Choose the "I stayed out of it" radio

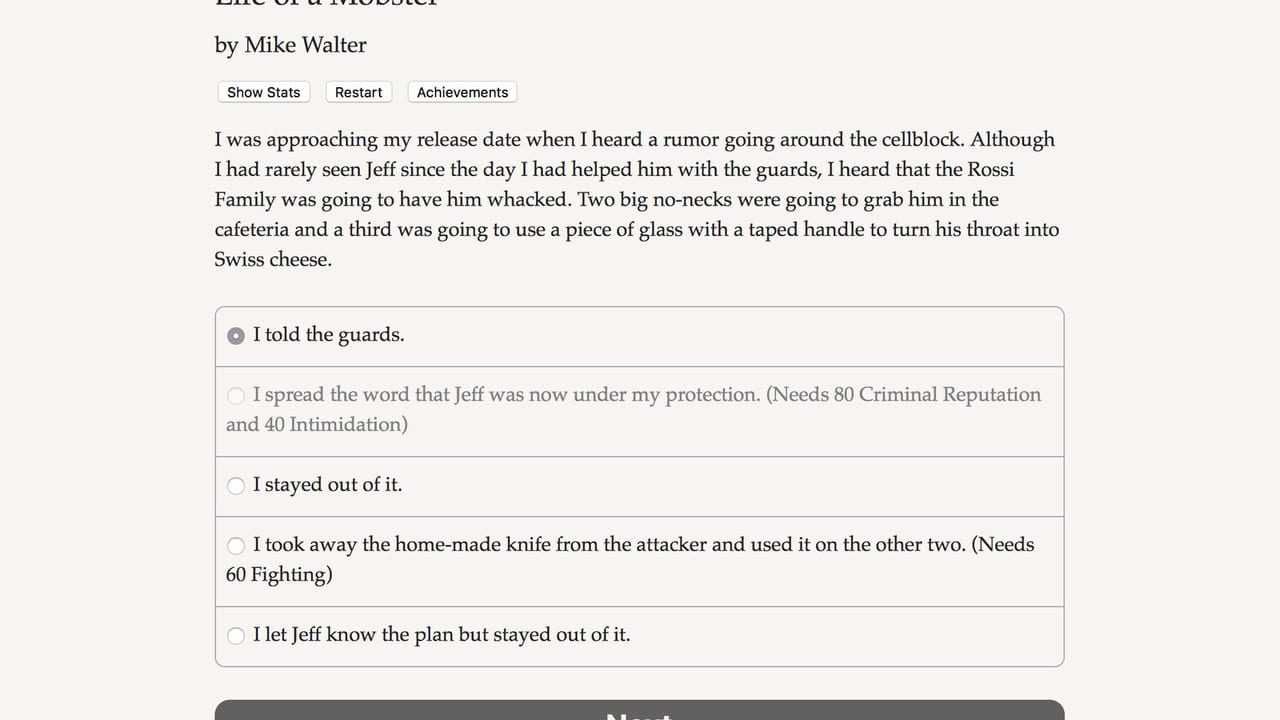coord(236,486)
